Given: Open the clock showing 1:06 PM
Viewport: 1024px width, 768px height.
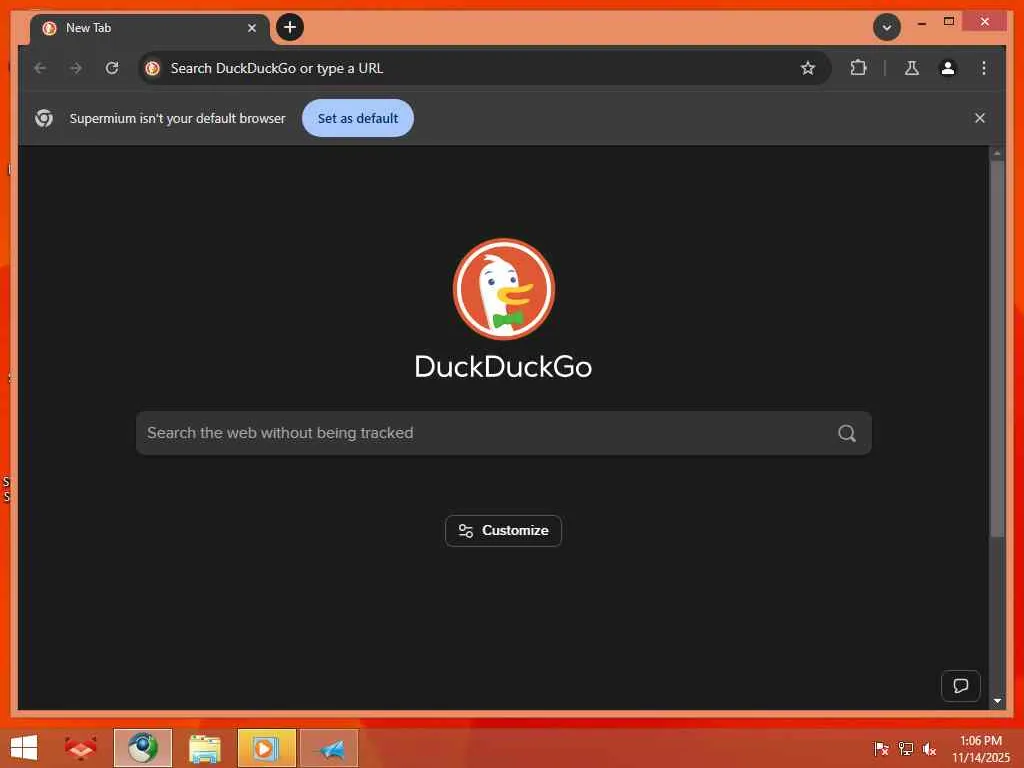Looking at the screenshot, I should point(980,748).
